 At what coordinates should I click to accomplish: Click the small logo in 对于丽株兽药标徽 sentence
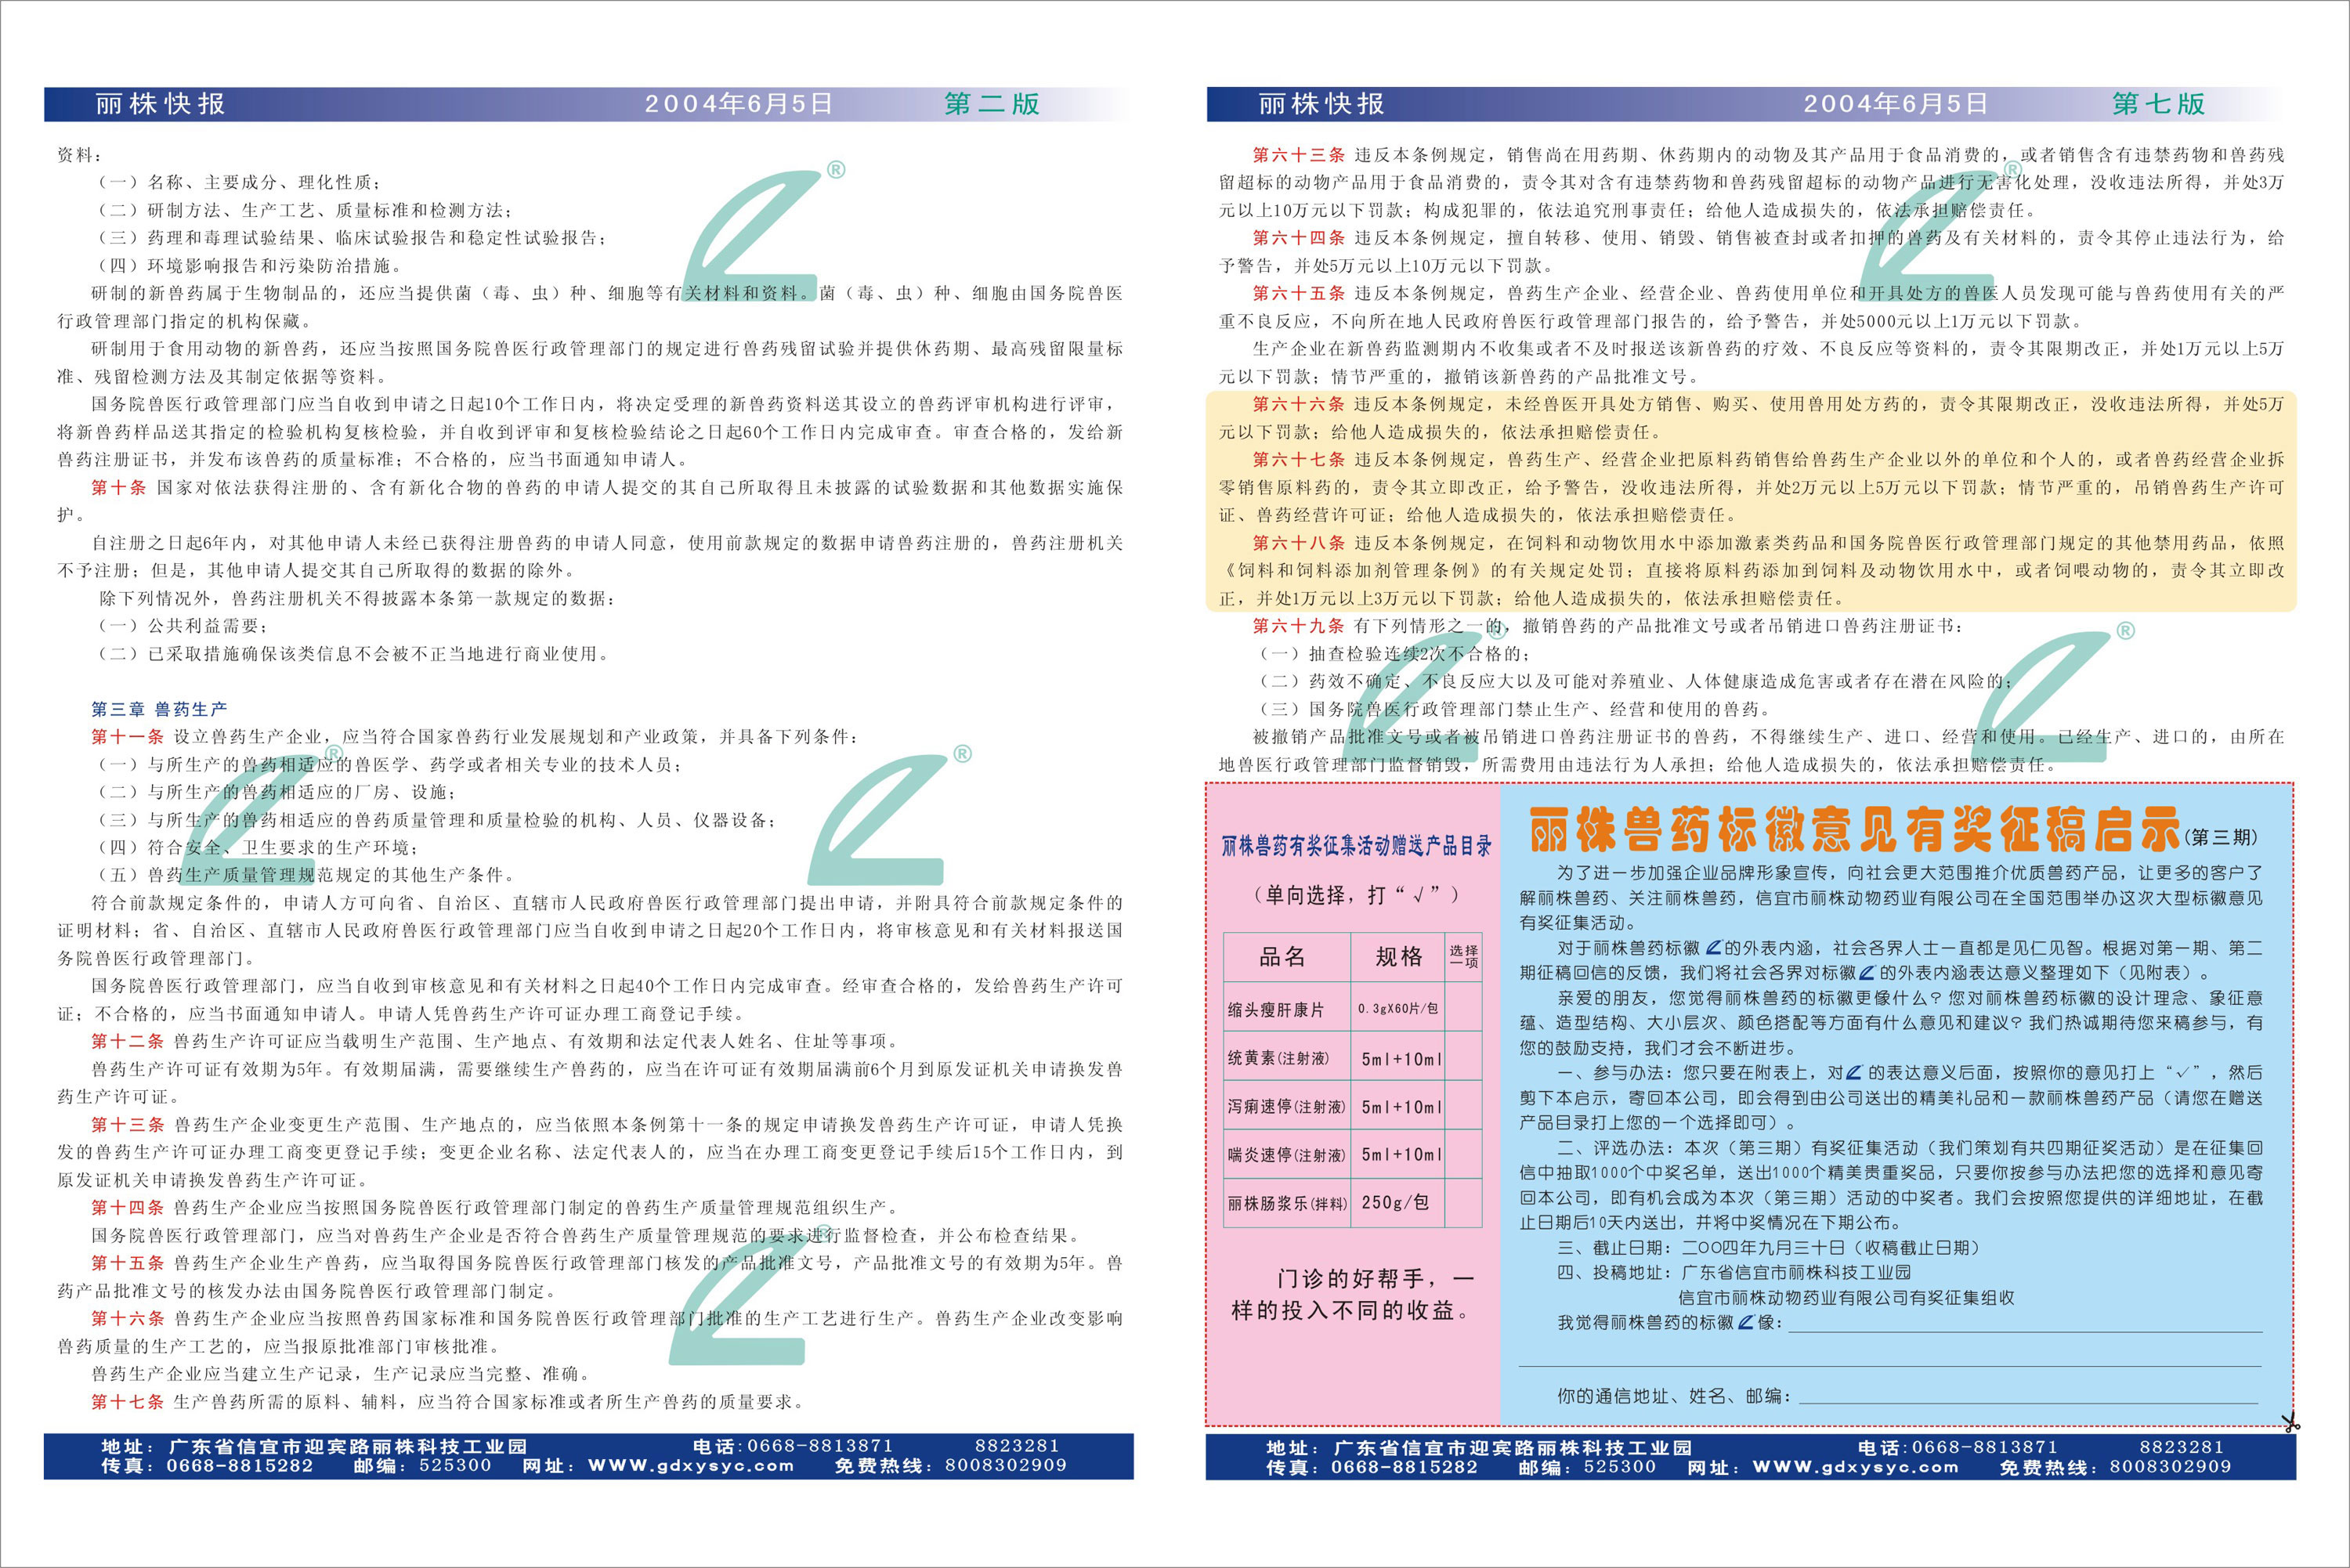(x=1713, y=948)
